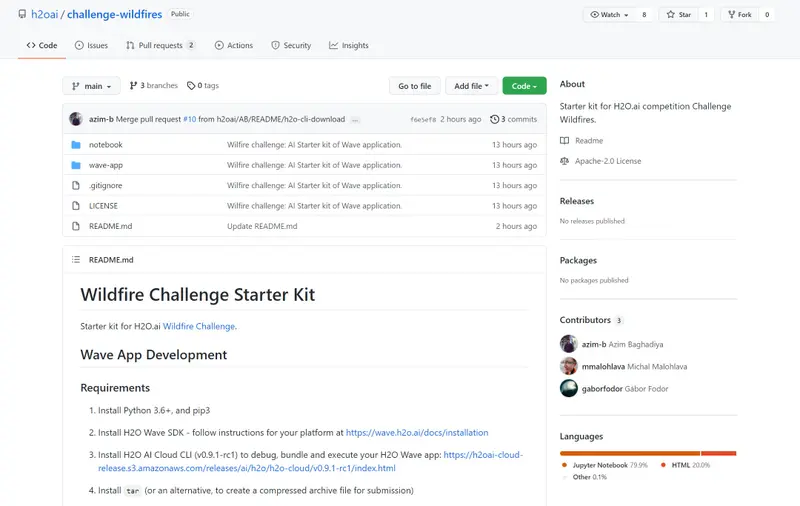
Task: Open the challenge-wildfires repository link
Action: pyautogui.click(x=114, y=14)
